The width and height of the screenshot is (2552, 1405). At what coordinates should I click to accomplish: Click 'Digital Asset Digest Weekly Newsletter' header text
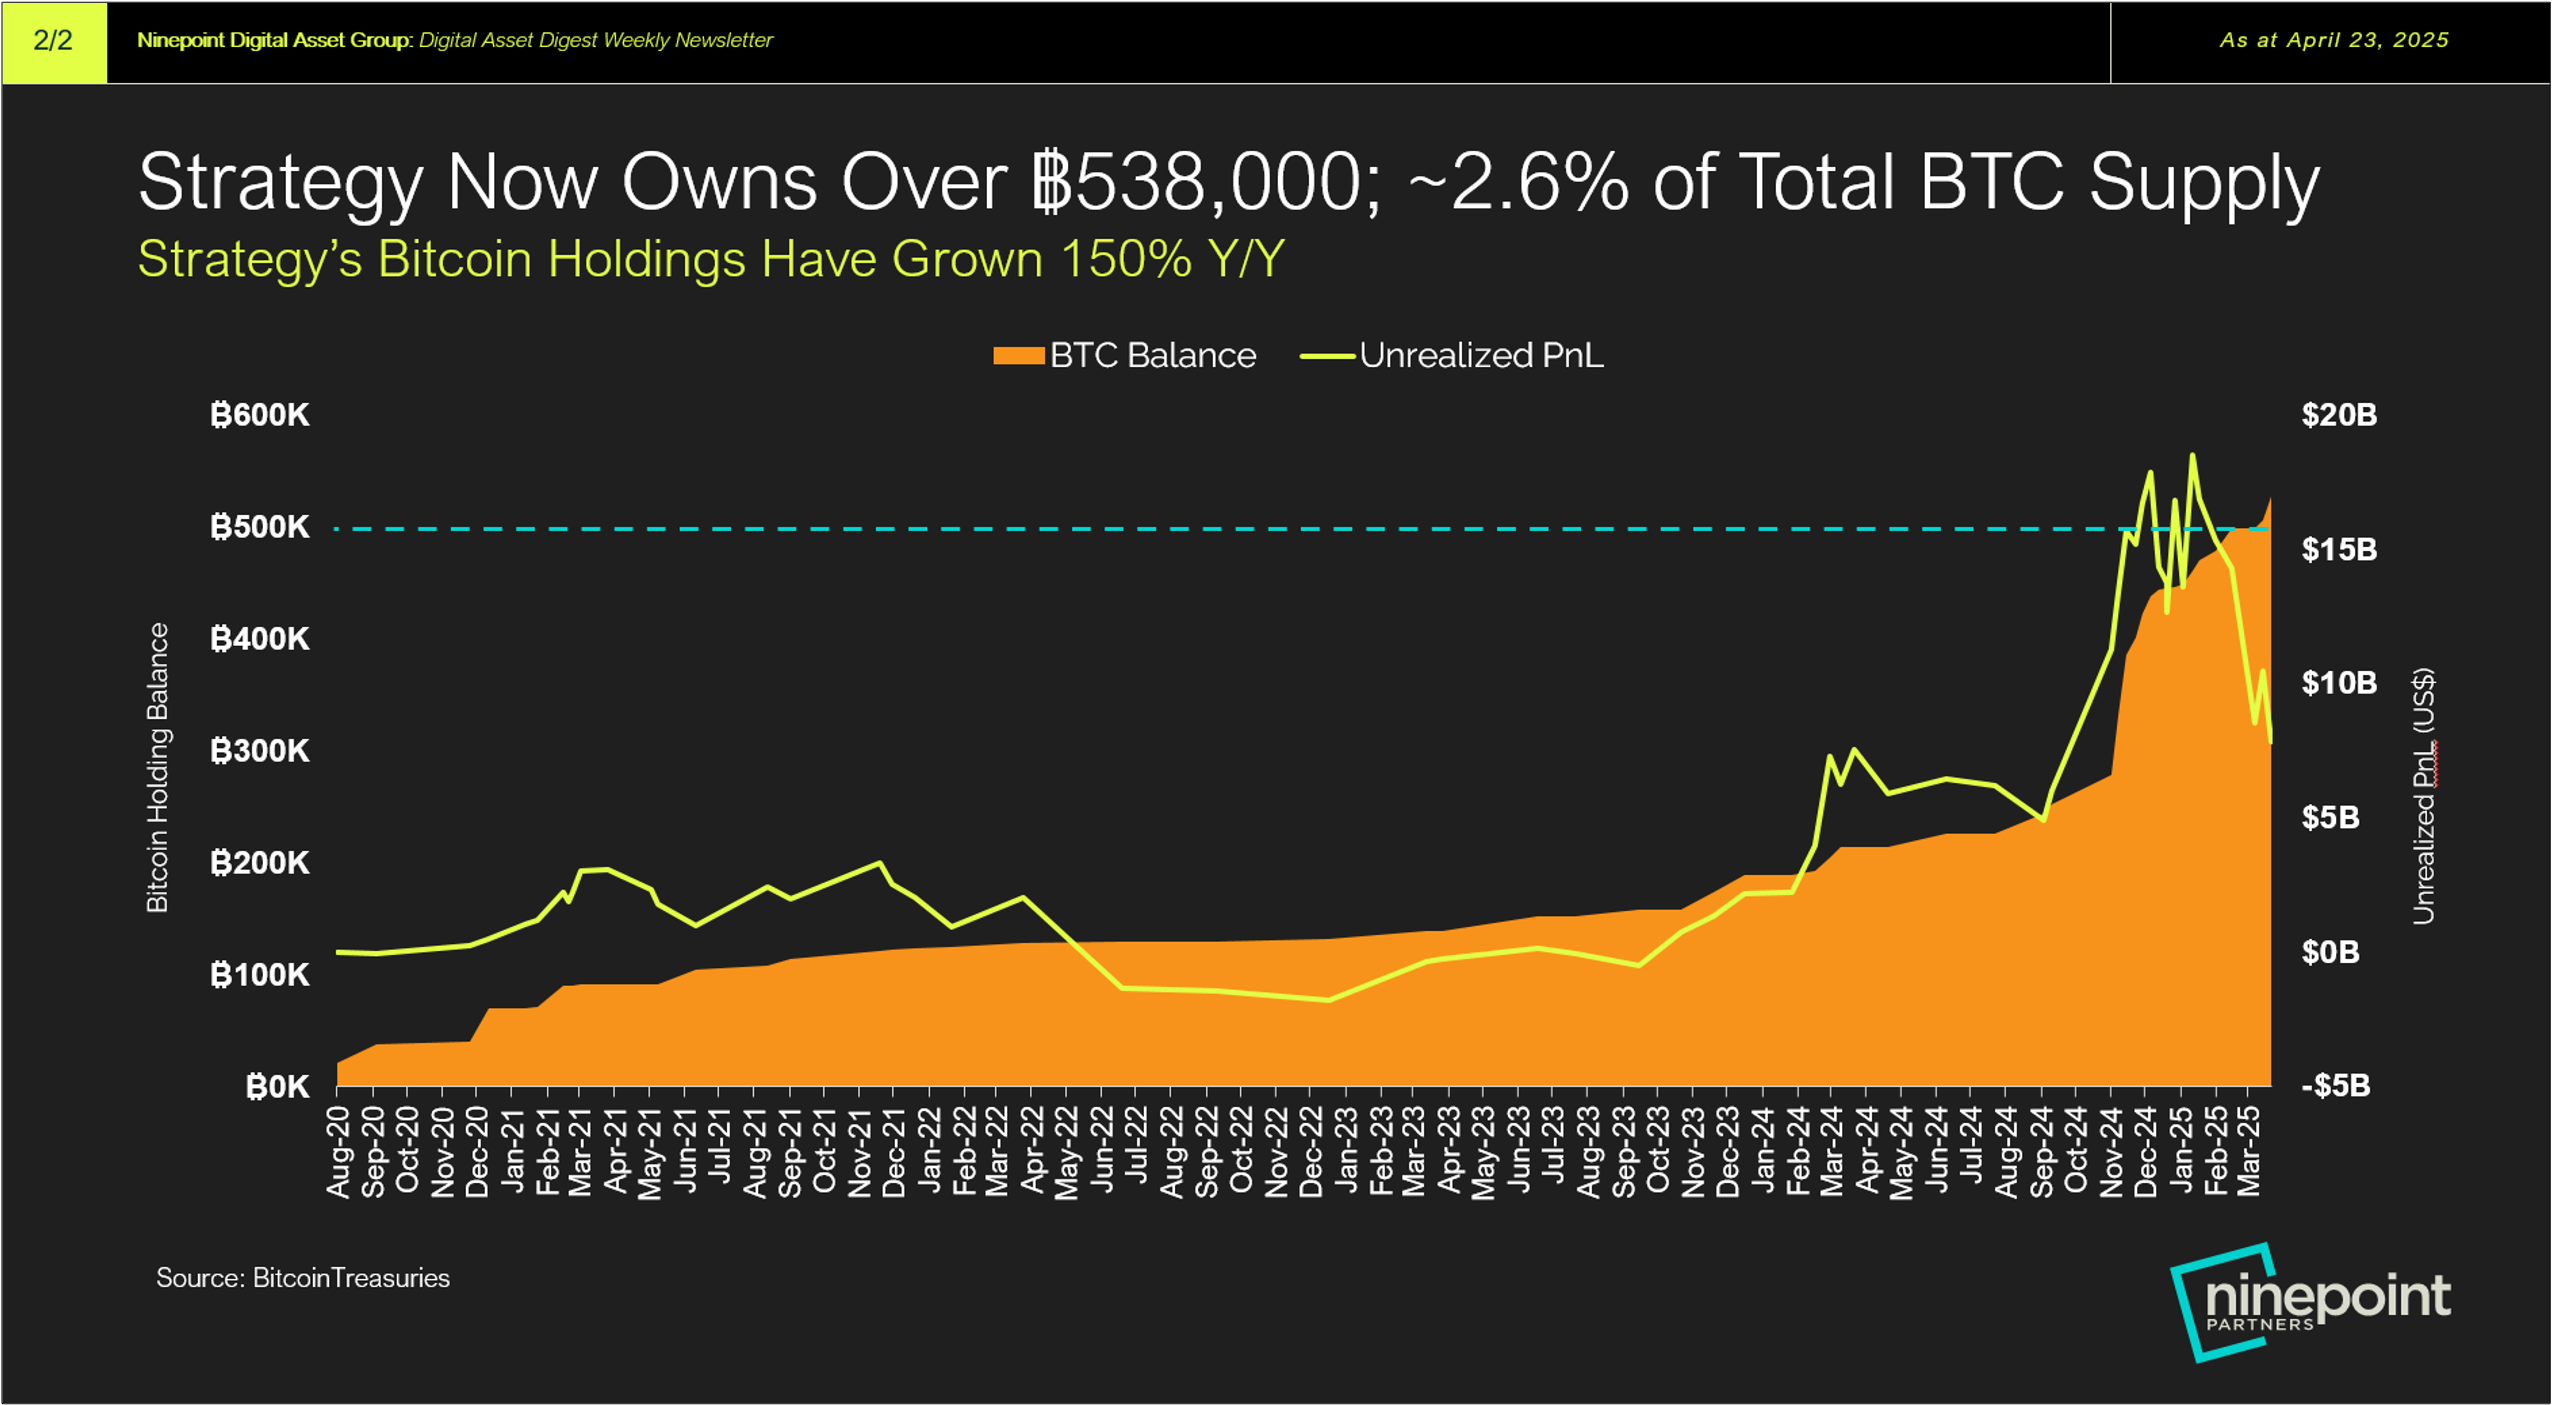click(x=596, y=41)
